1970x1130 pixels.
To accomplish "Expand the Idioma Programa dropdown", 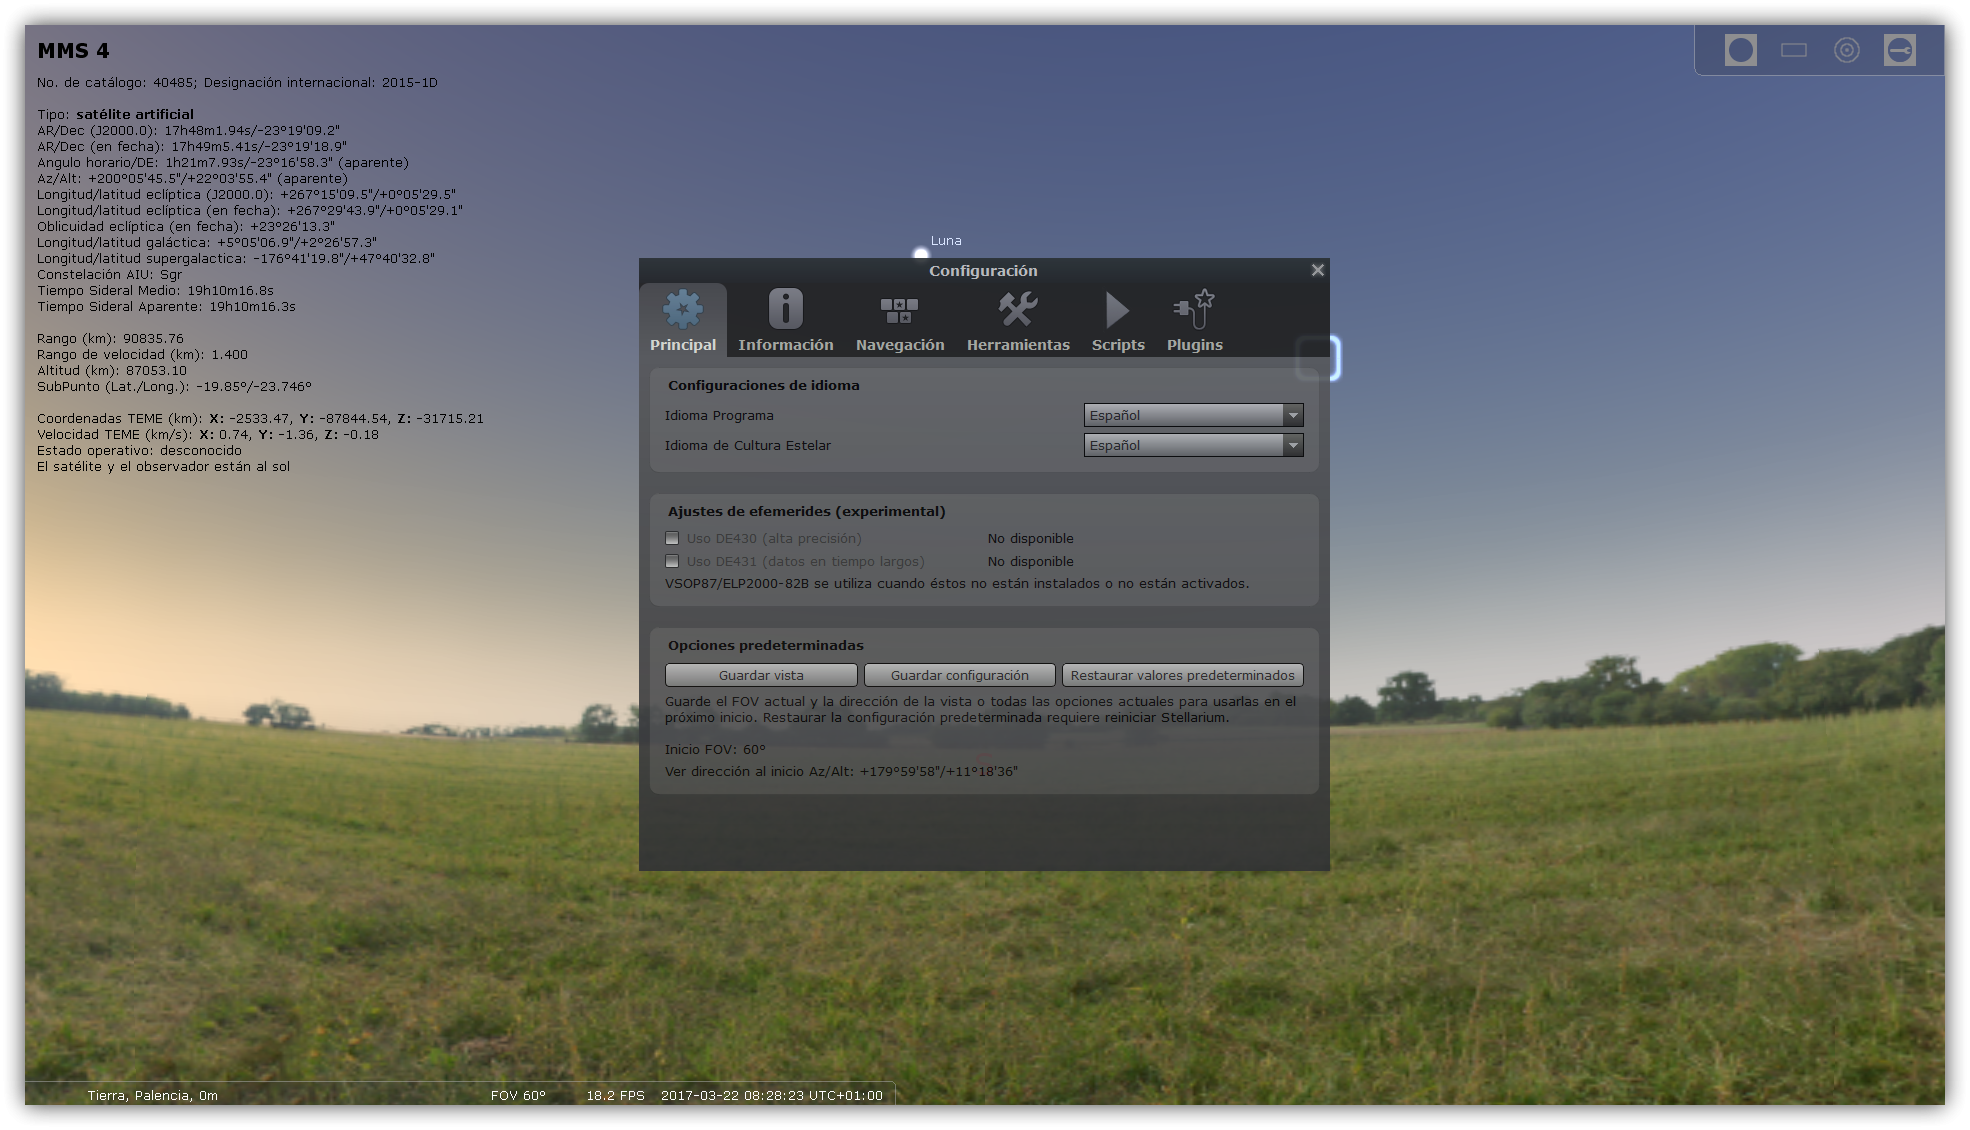I will 1193,415.
